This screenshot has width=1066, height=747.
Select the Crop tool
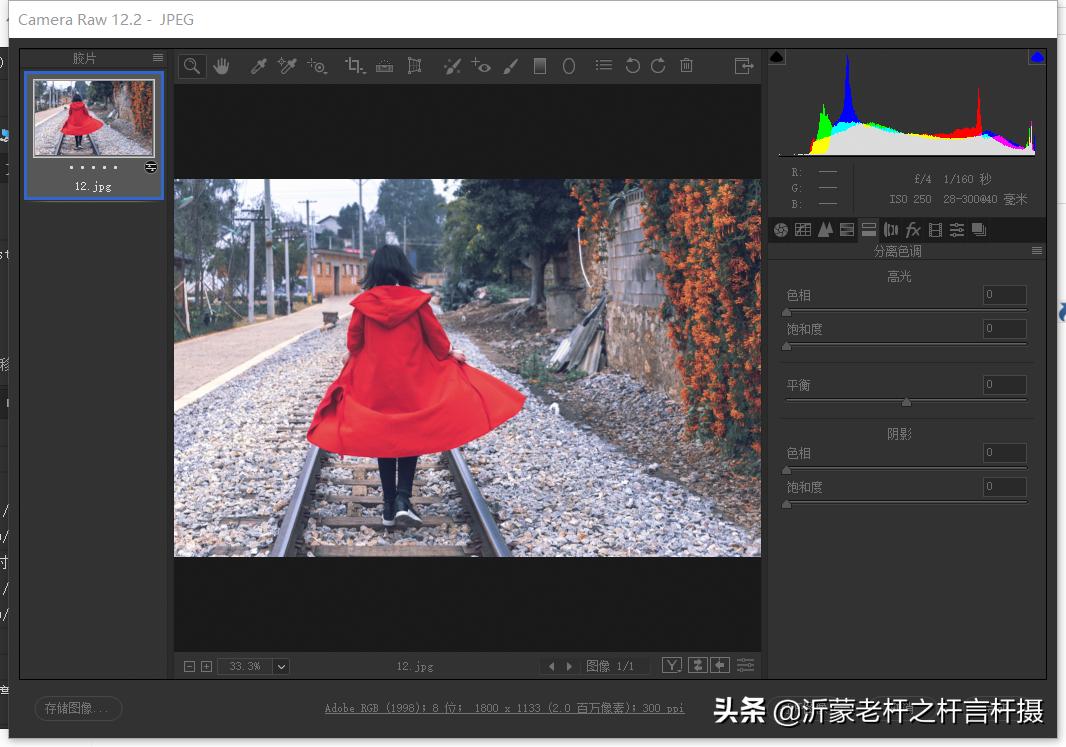click(x=354, y=66)
